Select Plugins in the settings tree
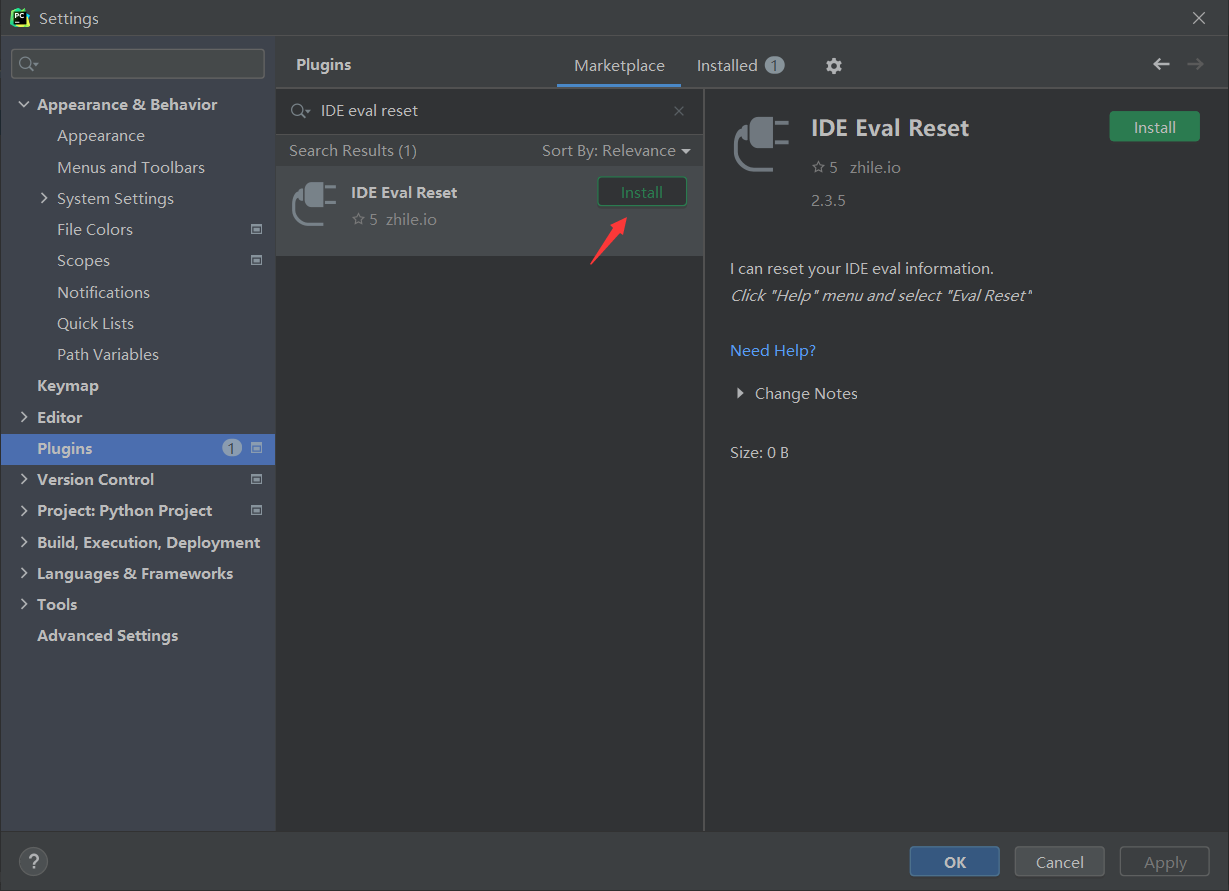The height and width of the screenshot is (891, 1229). point(138,449)
